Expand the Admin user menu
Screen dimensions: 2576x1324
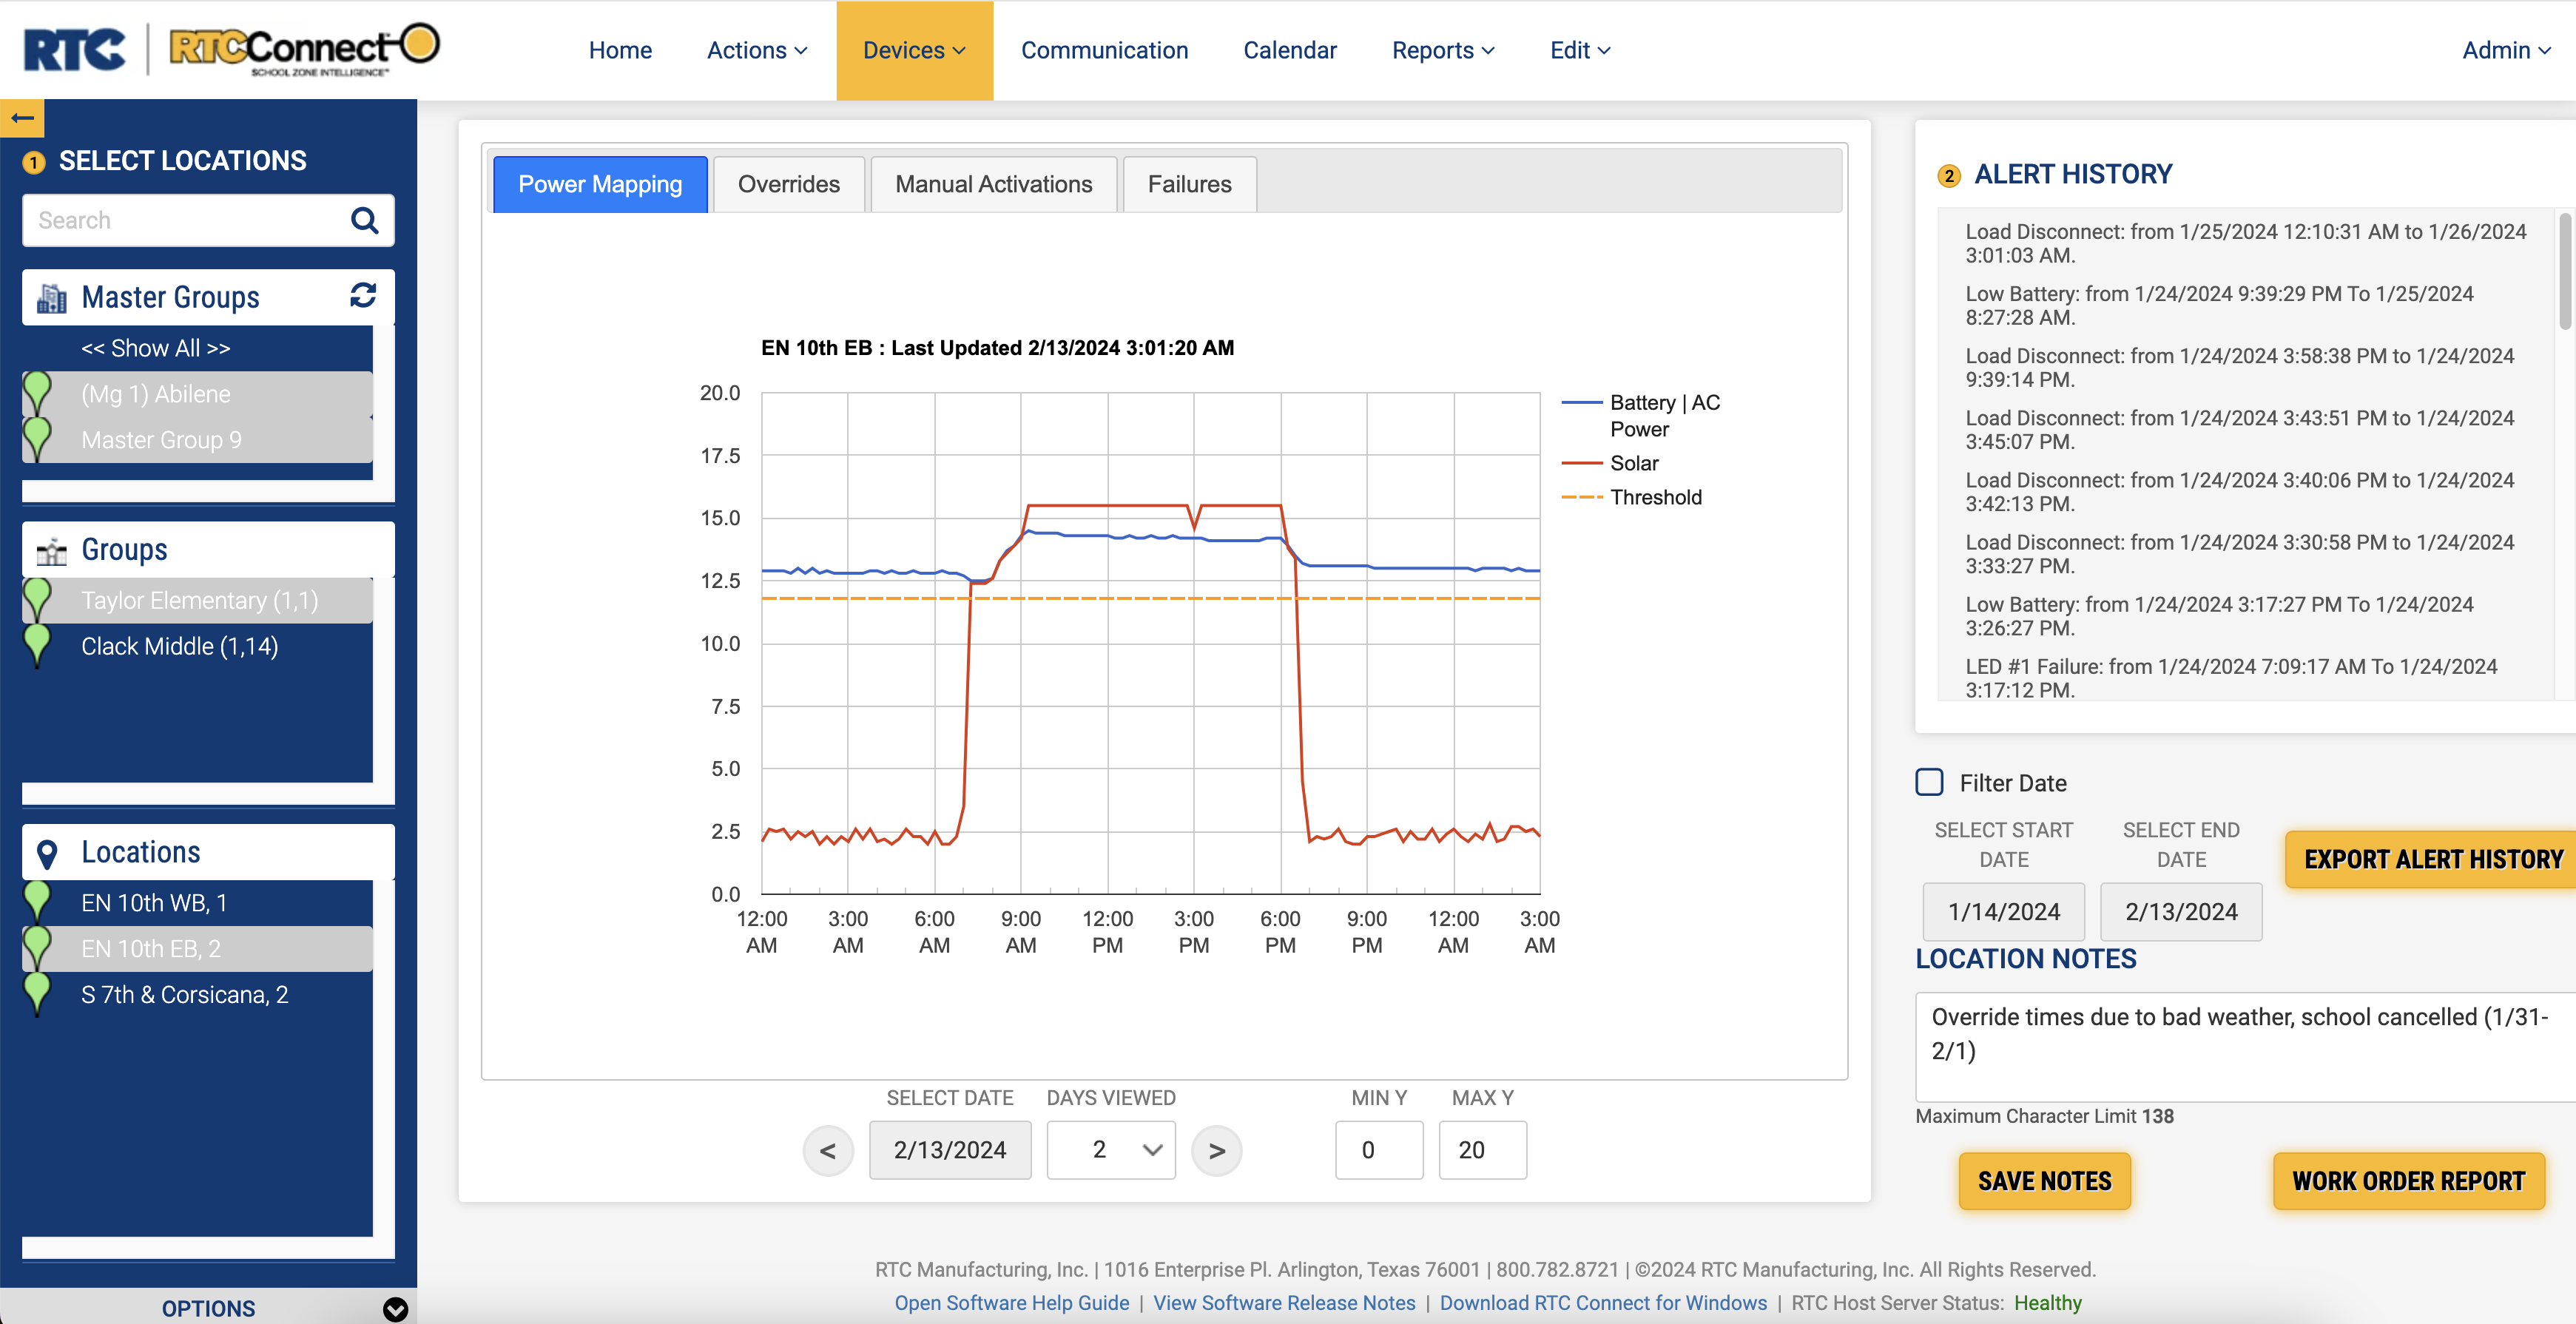[x=2506, y=50]
